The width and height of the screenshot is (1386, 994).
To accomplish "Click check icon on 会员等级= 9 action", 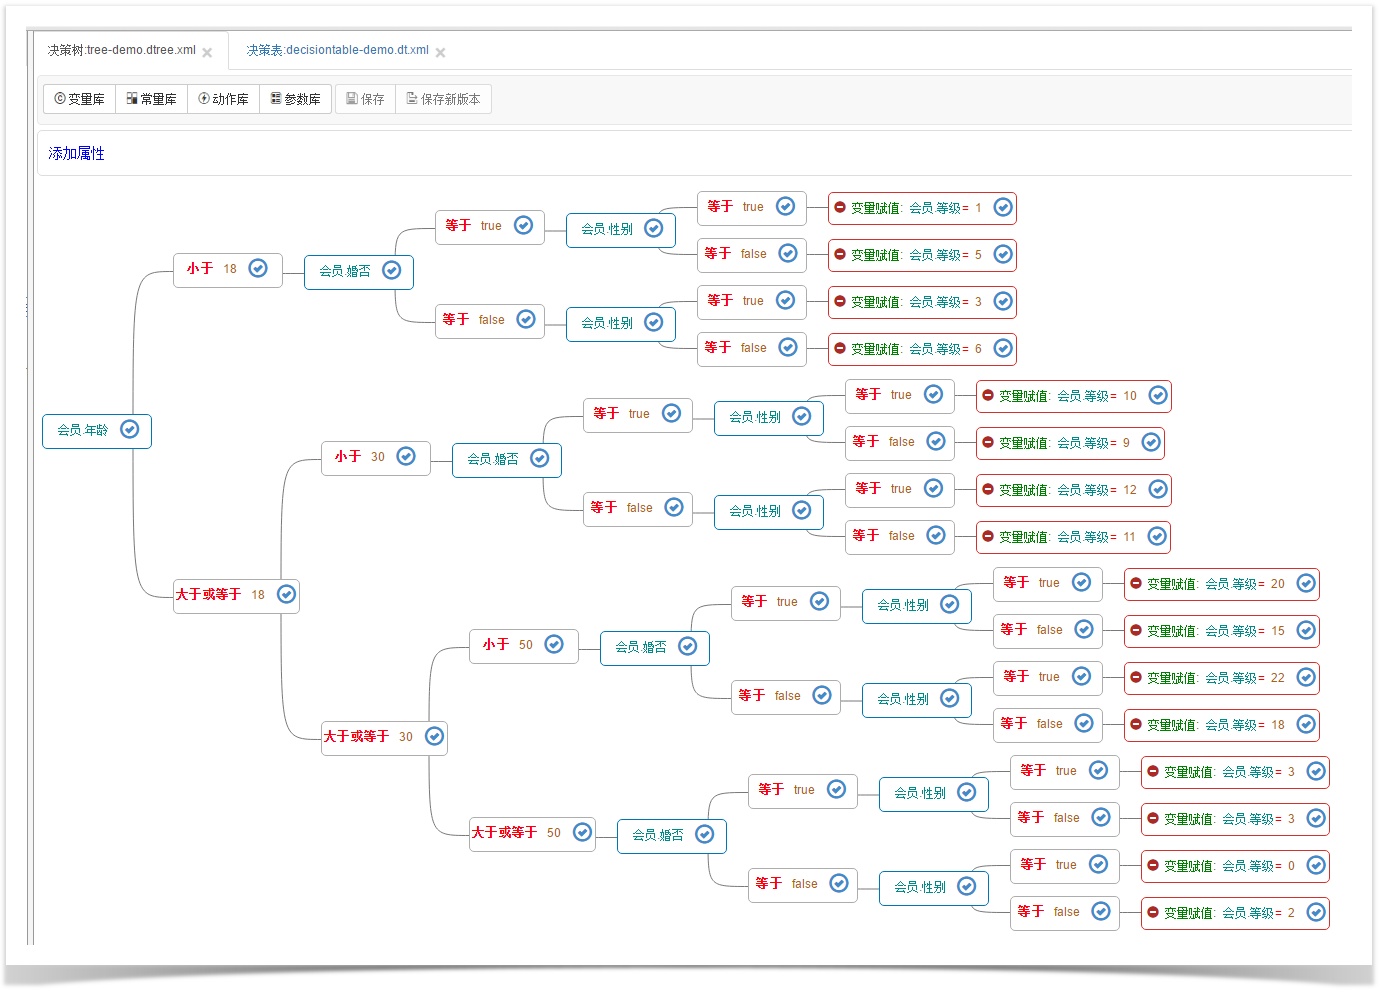I will 1151,442.
